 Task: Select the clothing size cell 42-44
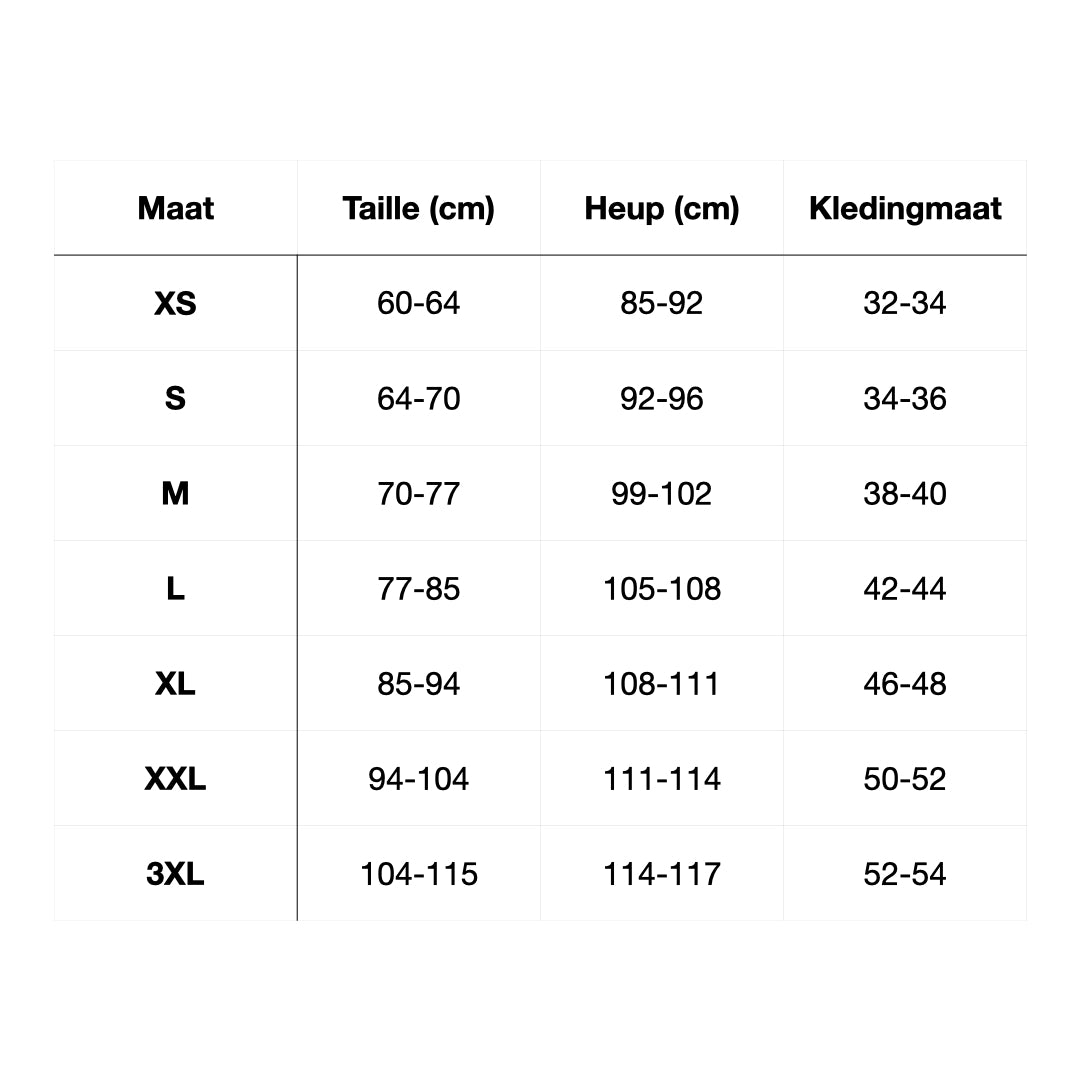(x=905, y=589)
